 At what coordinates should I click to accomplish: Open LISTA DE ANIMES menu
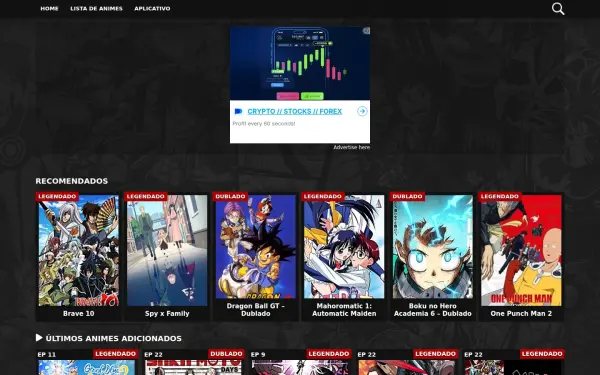coord(96,8)
